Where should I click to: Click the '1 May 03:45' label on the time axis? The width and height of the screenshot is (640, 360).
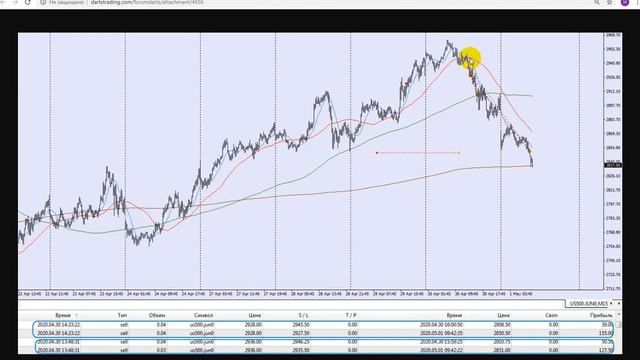[520, 294]
